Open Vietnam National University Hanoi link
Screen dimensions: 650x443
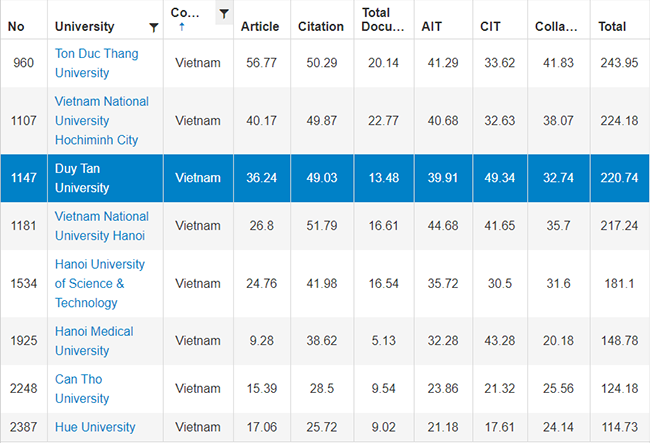tap(99, 225)
